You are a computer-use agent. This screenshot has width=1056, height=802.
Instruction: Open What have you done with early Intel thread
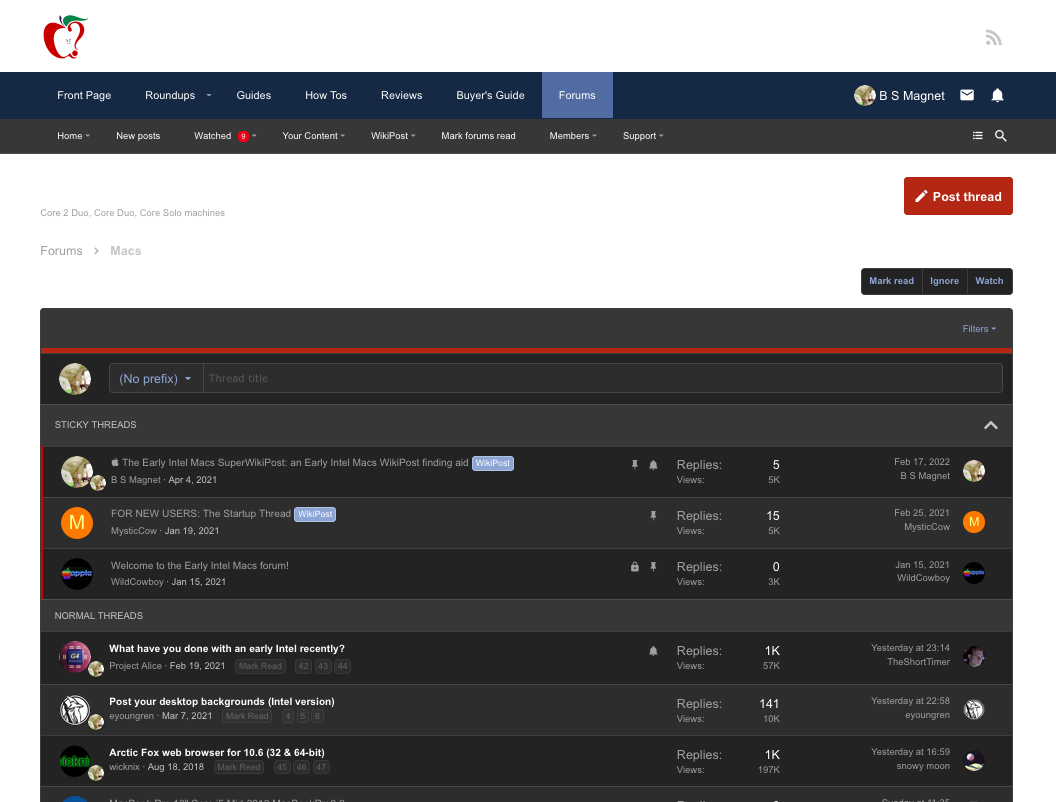pos(227,648)
